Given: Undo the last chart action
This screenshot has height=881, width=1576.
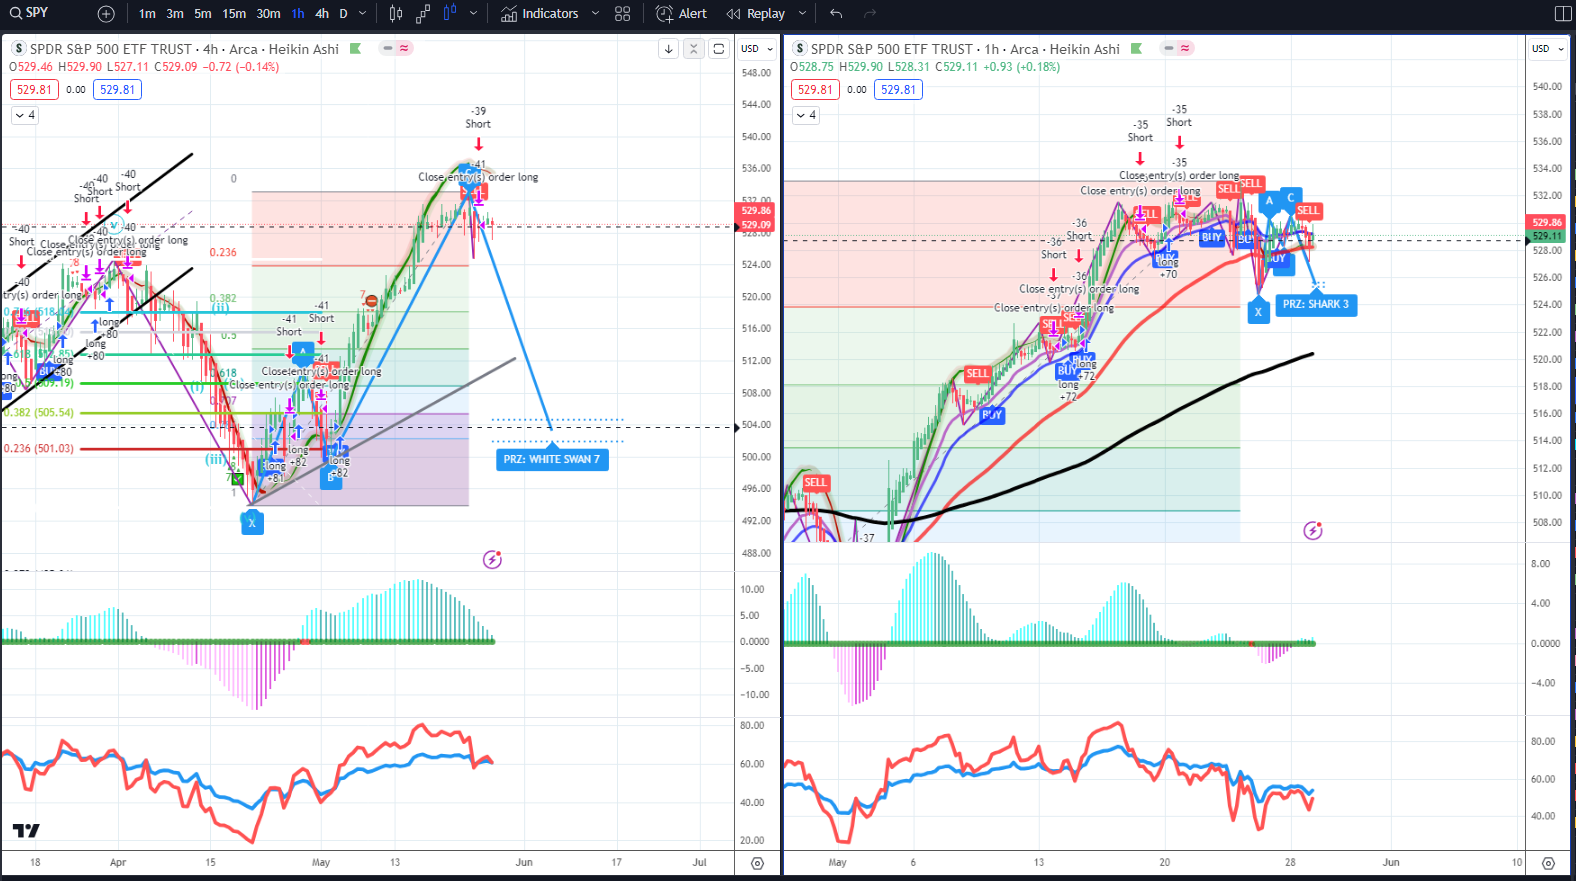Looking at the screenshot, I should click(x=836, y=14).
